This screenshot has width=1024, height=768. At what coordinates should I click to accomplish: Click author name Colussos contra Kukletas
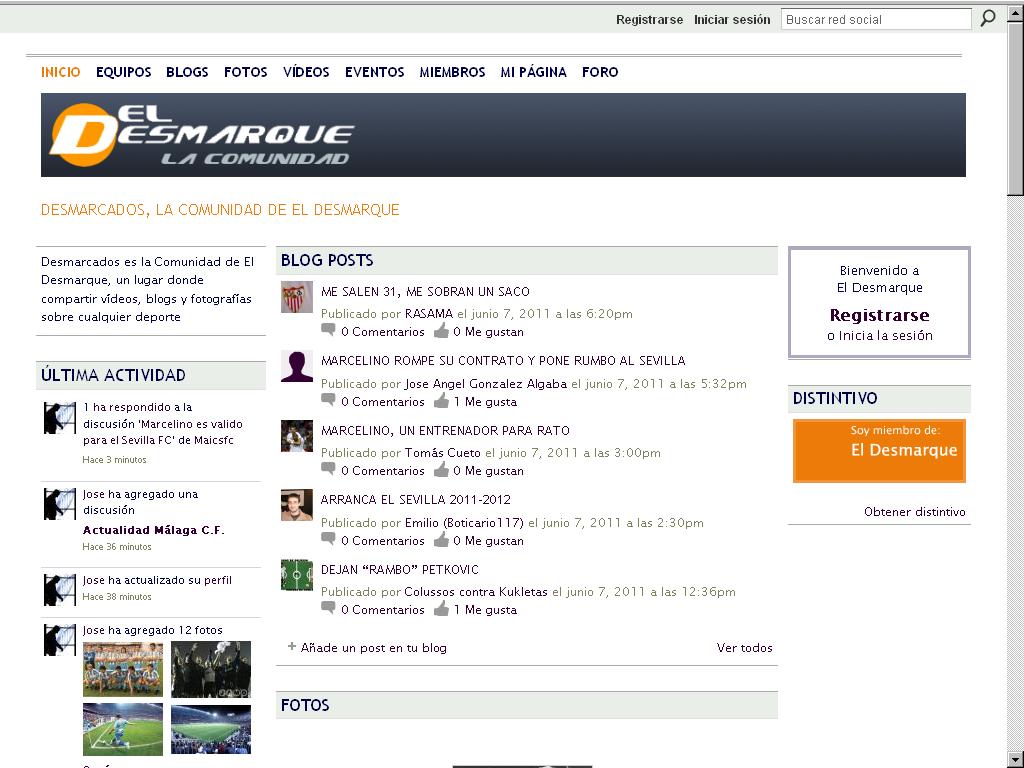(x=475, y=592)
